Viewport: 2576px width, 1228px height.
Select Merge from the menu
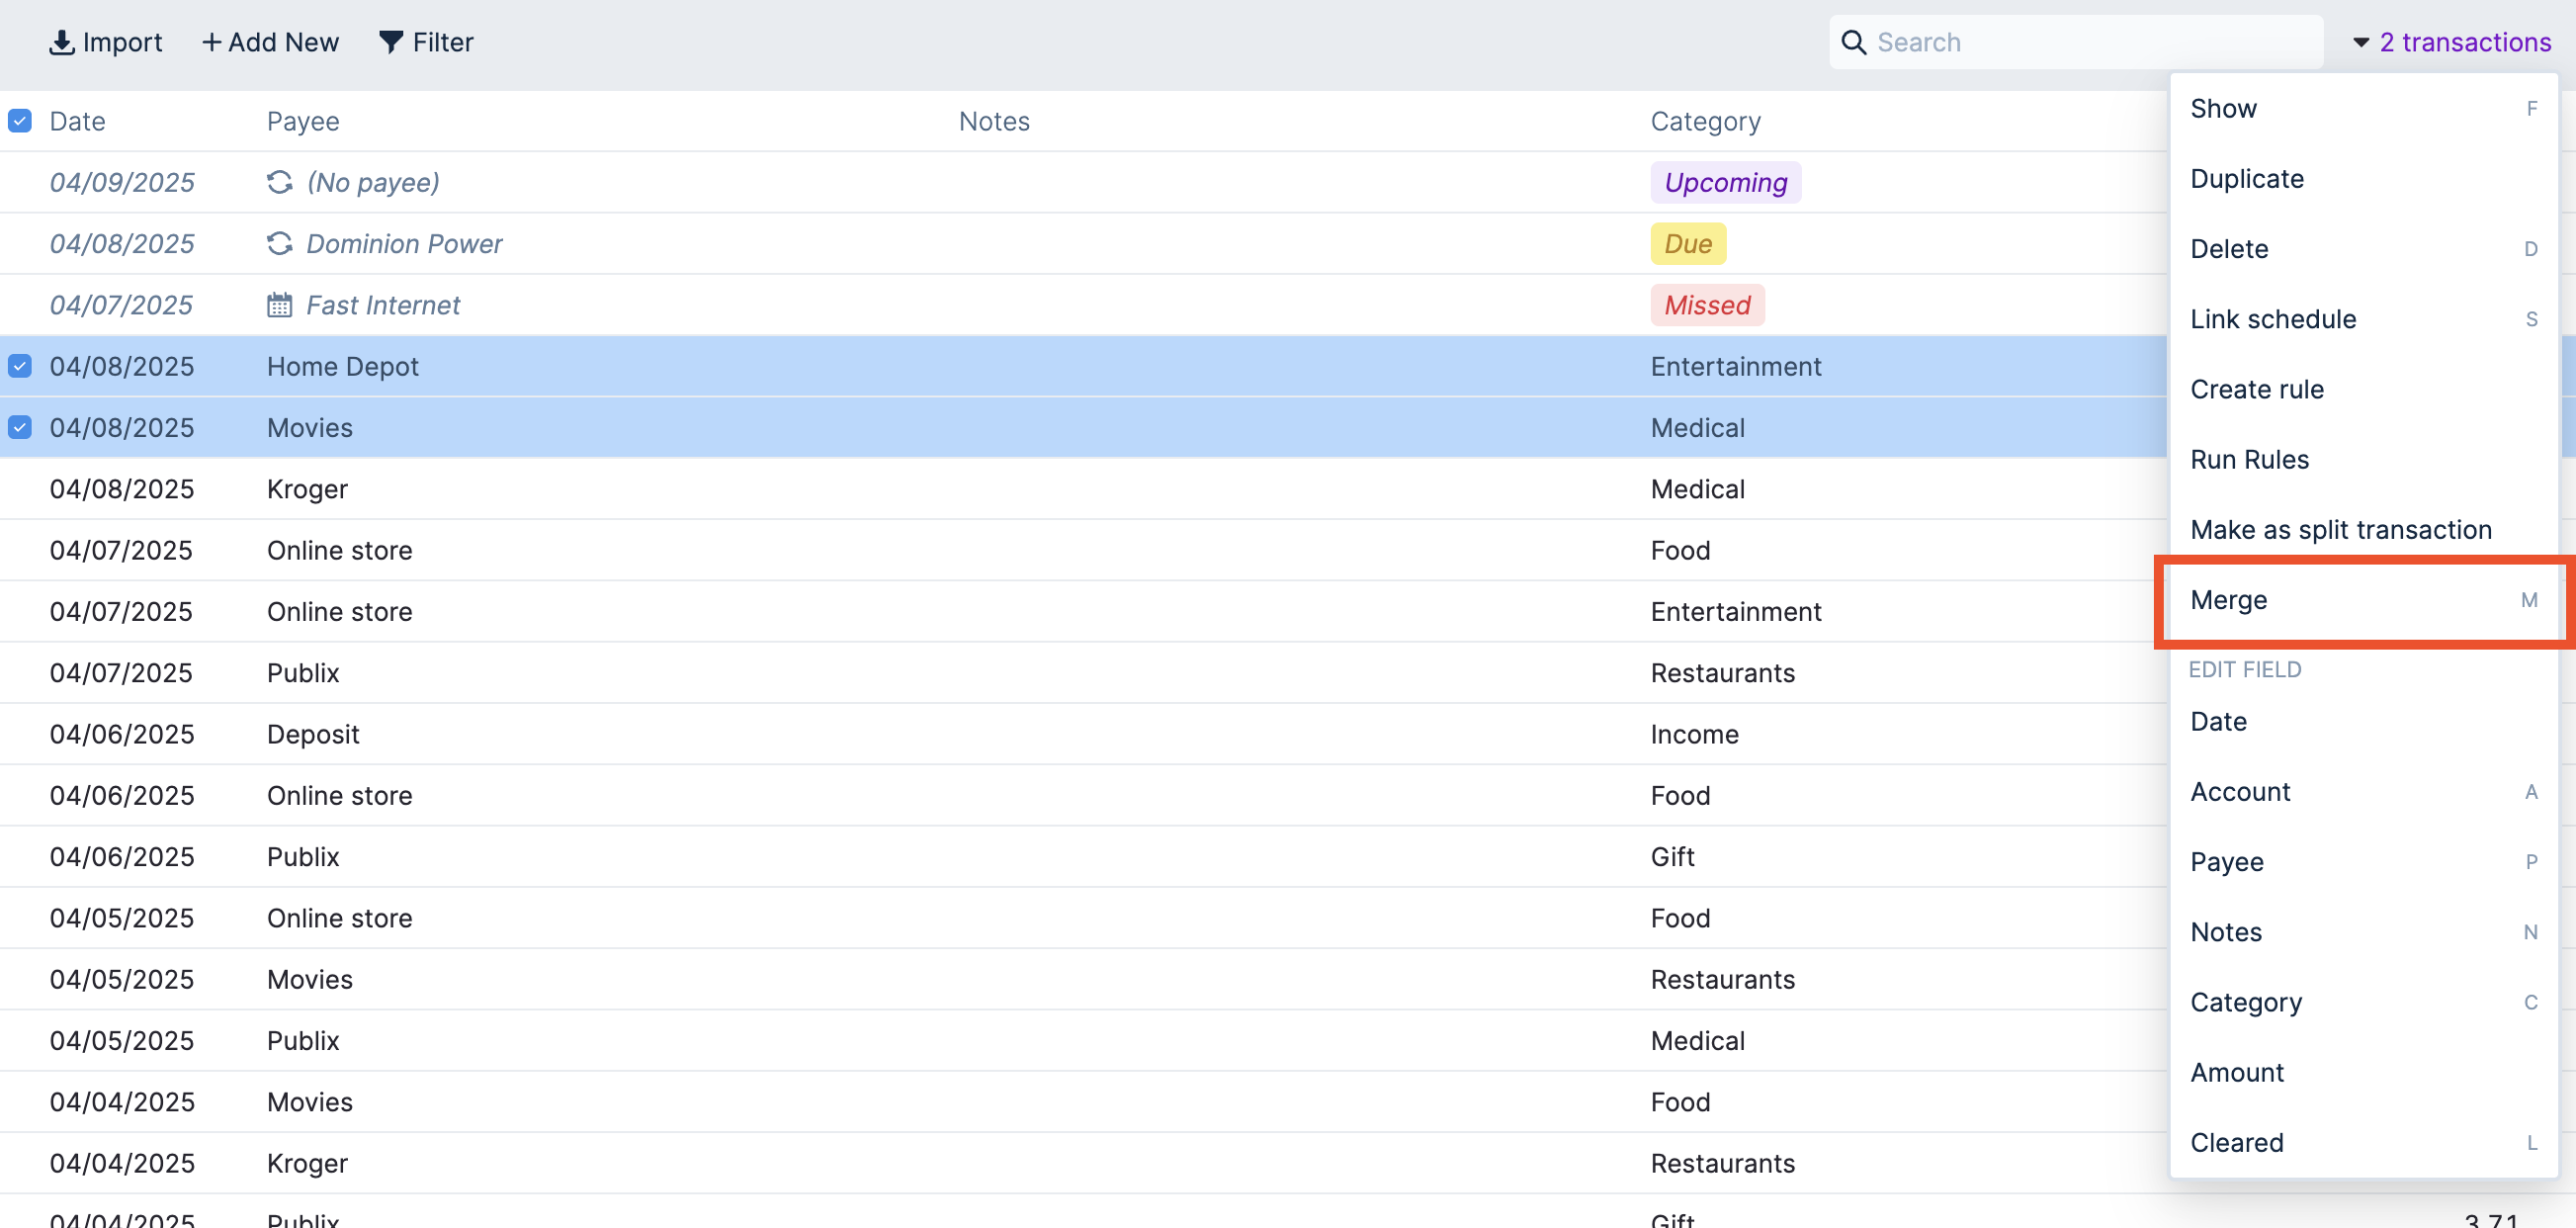point(2228,600)
